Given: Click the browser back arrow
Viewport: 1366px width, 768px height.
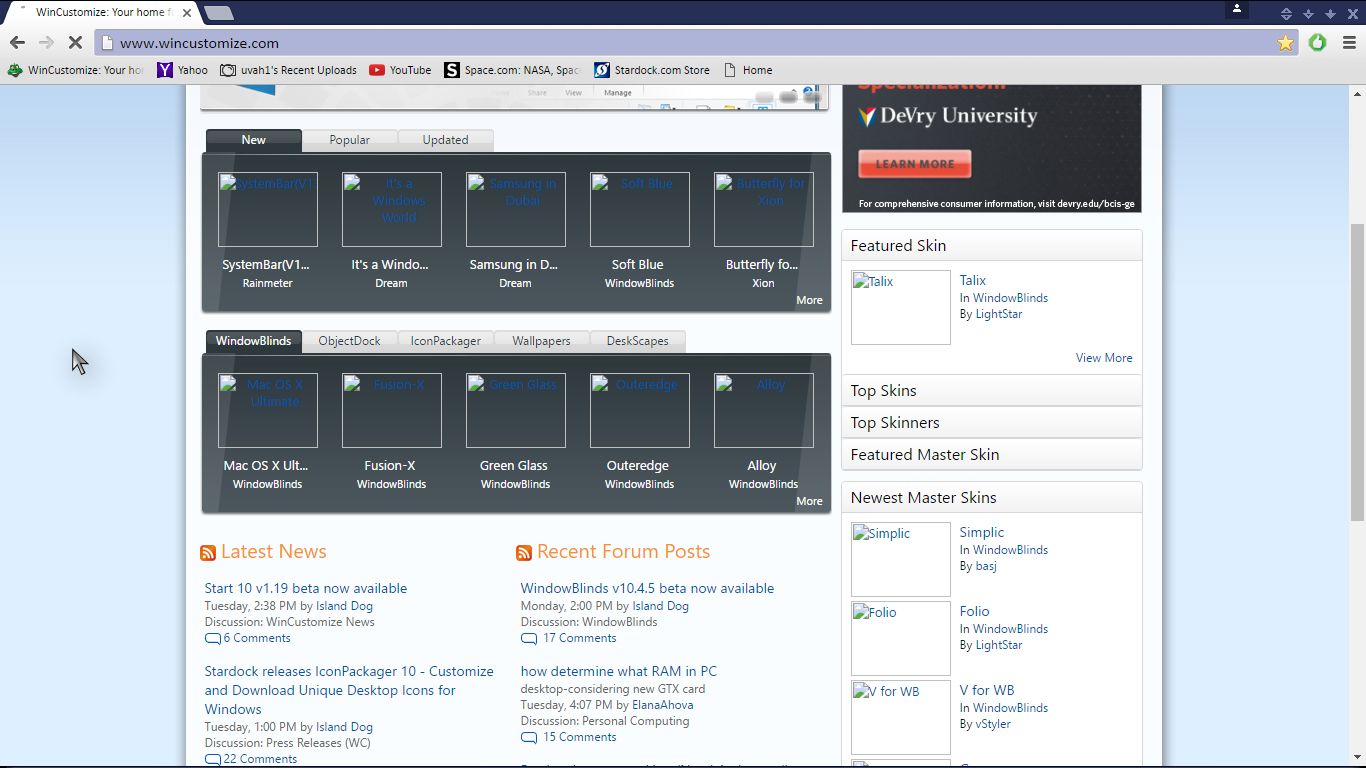Looking at the screenshot, I should [x=17, y=43].
